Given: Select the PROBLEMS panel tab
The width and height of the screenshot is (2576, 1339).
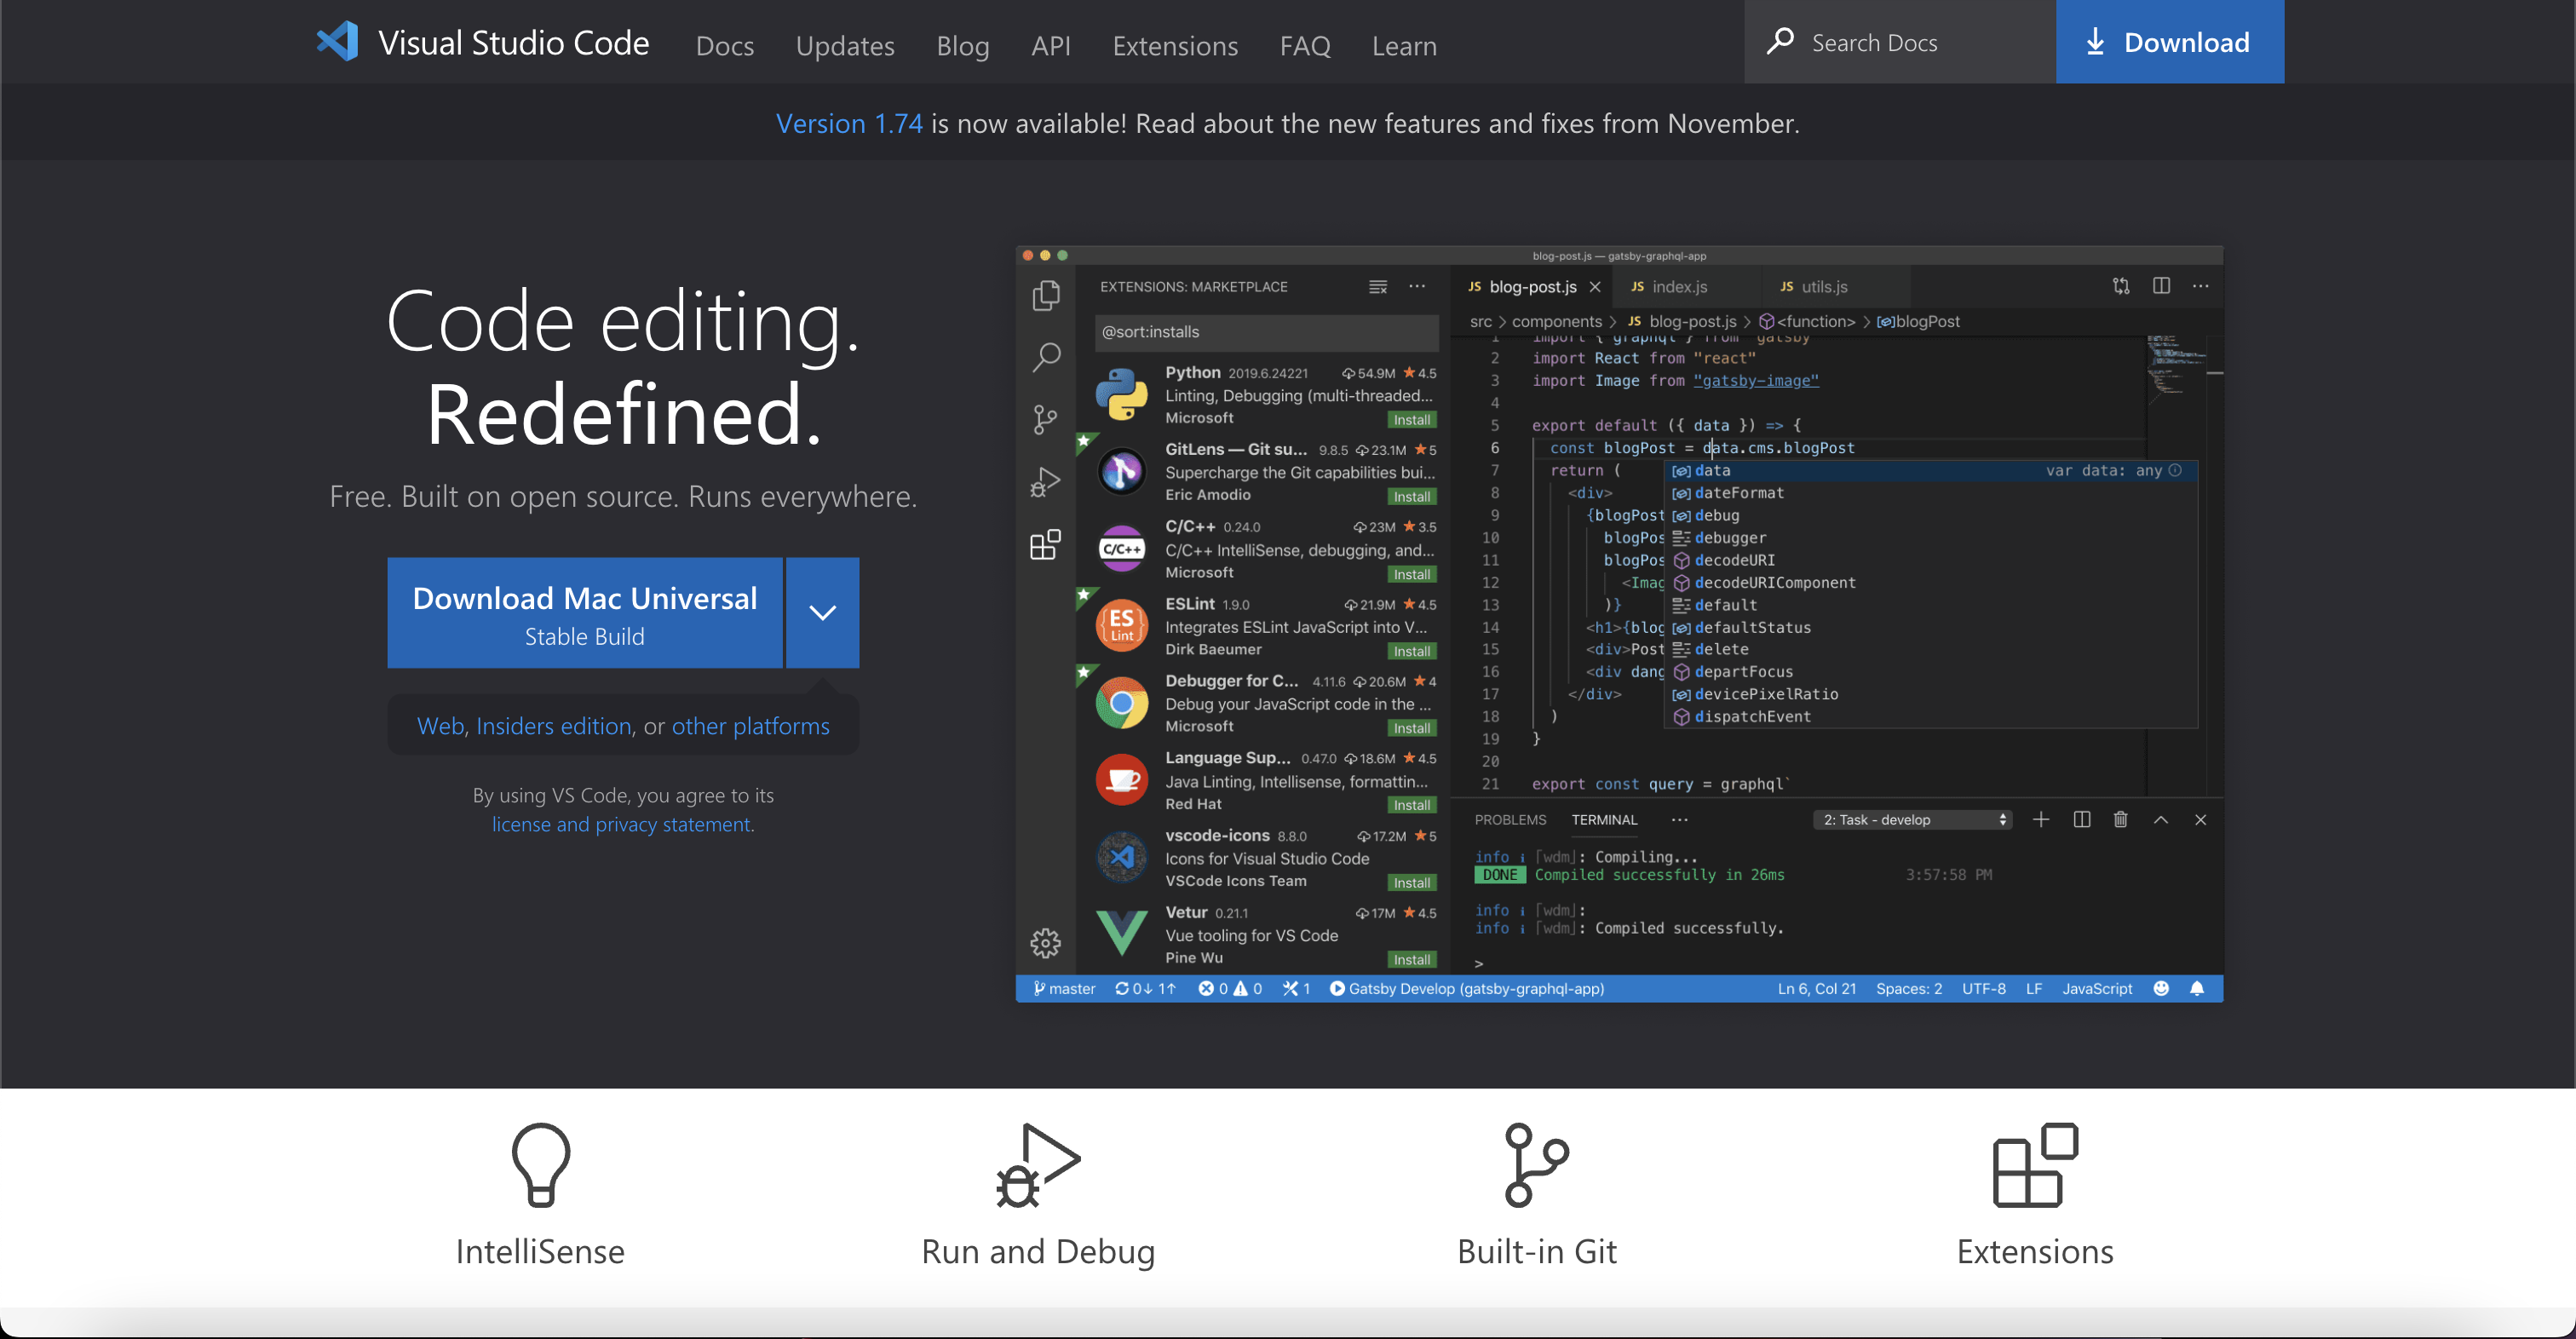Looking at the screenshot, I should (x=1510, y=819).
